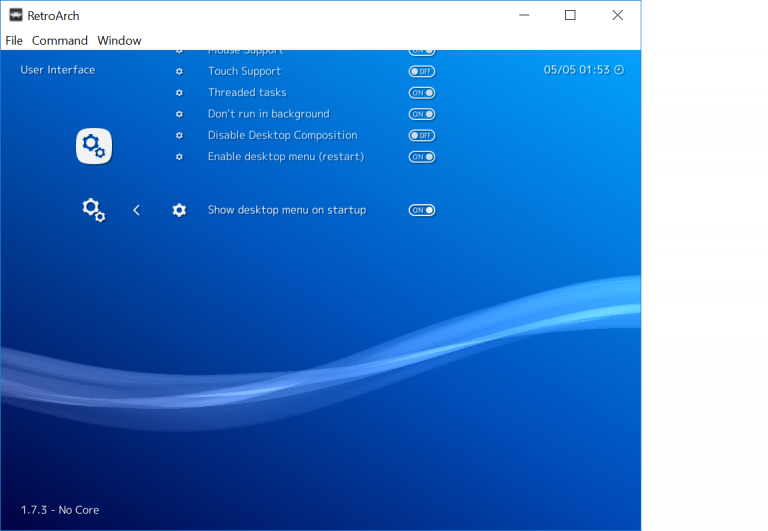
Task: Click the RetroArch title bar app icon
Action: pyautogui.click(x=16, y=15)
